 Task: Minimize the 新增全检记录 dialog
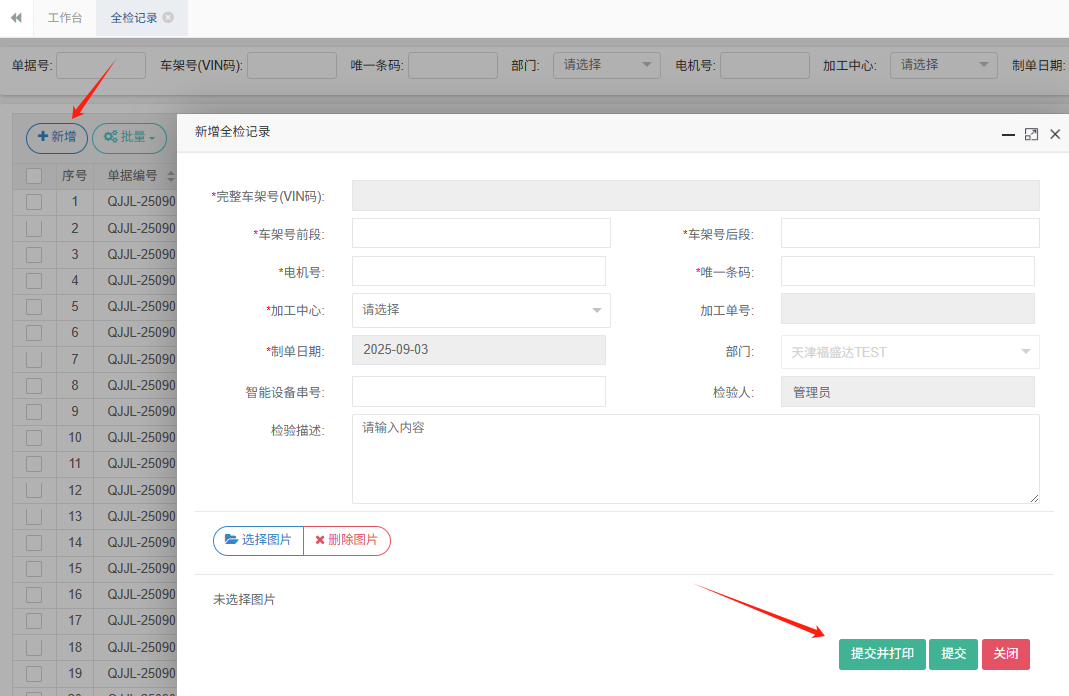(1008, 134)
